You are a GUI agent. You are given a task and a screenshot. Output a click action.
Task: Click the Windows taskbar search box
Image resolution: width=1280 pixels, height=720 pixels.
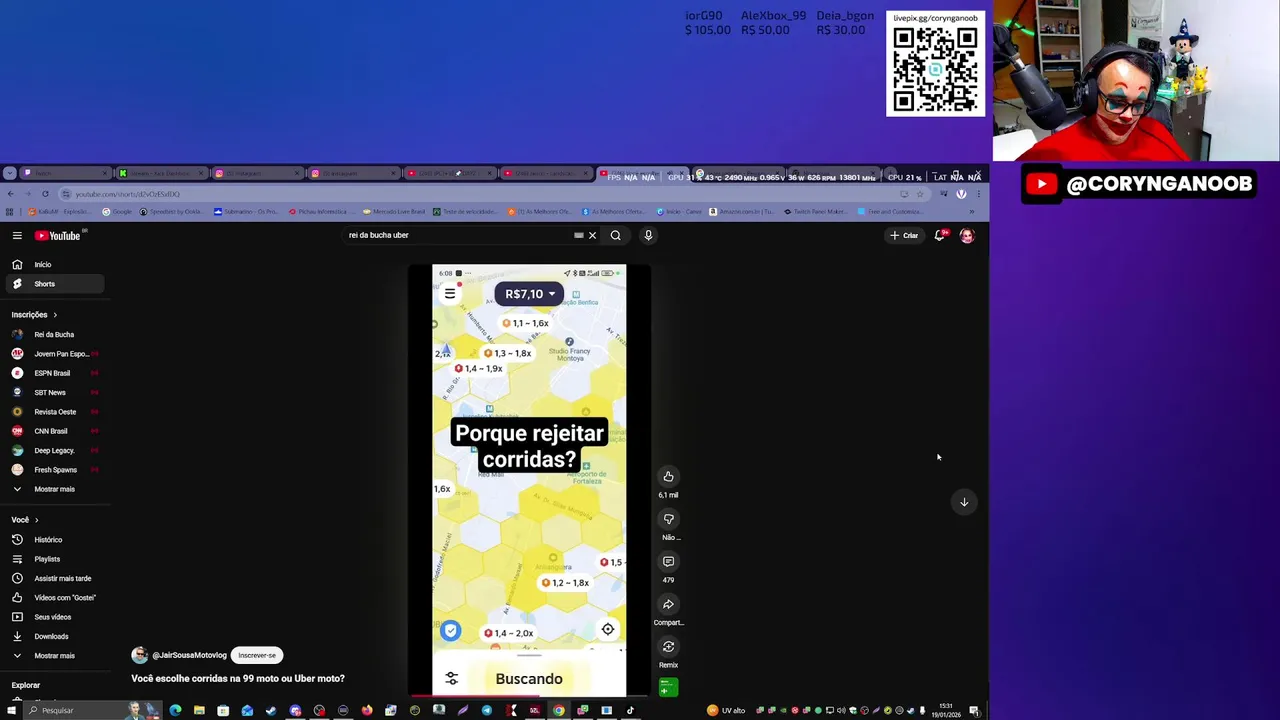(x=92, y=711)
